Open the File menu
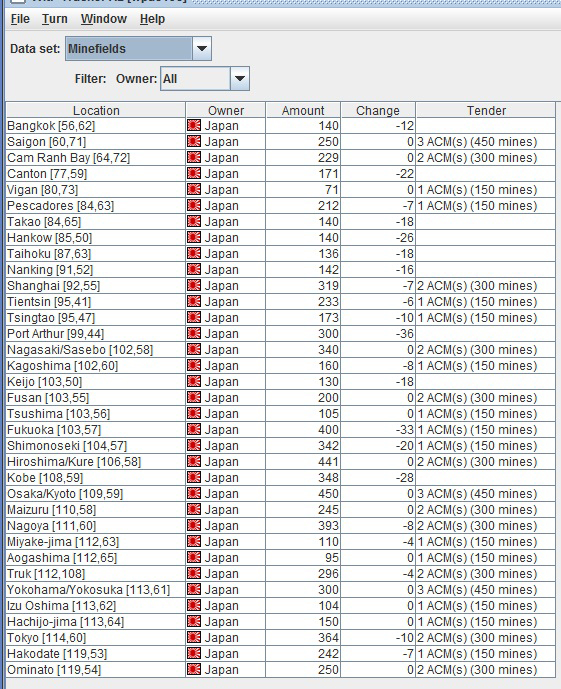Viewport: 561px width, 689px height. coord(20,19)
